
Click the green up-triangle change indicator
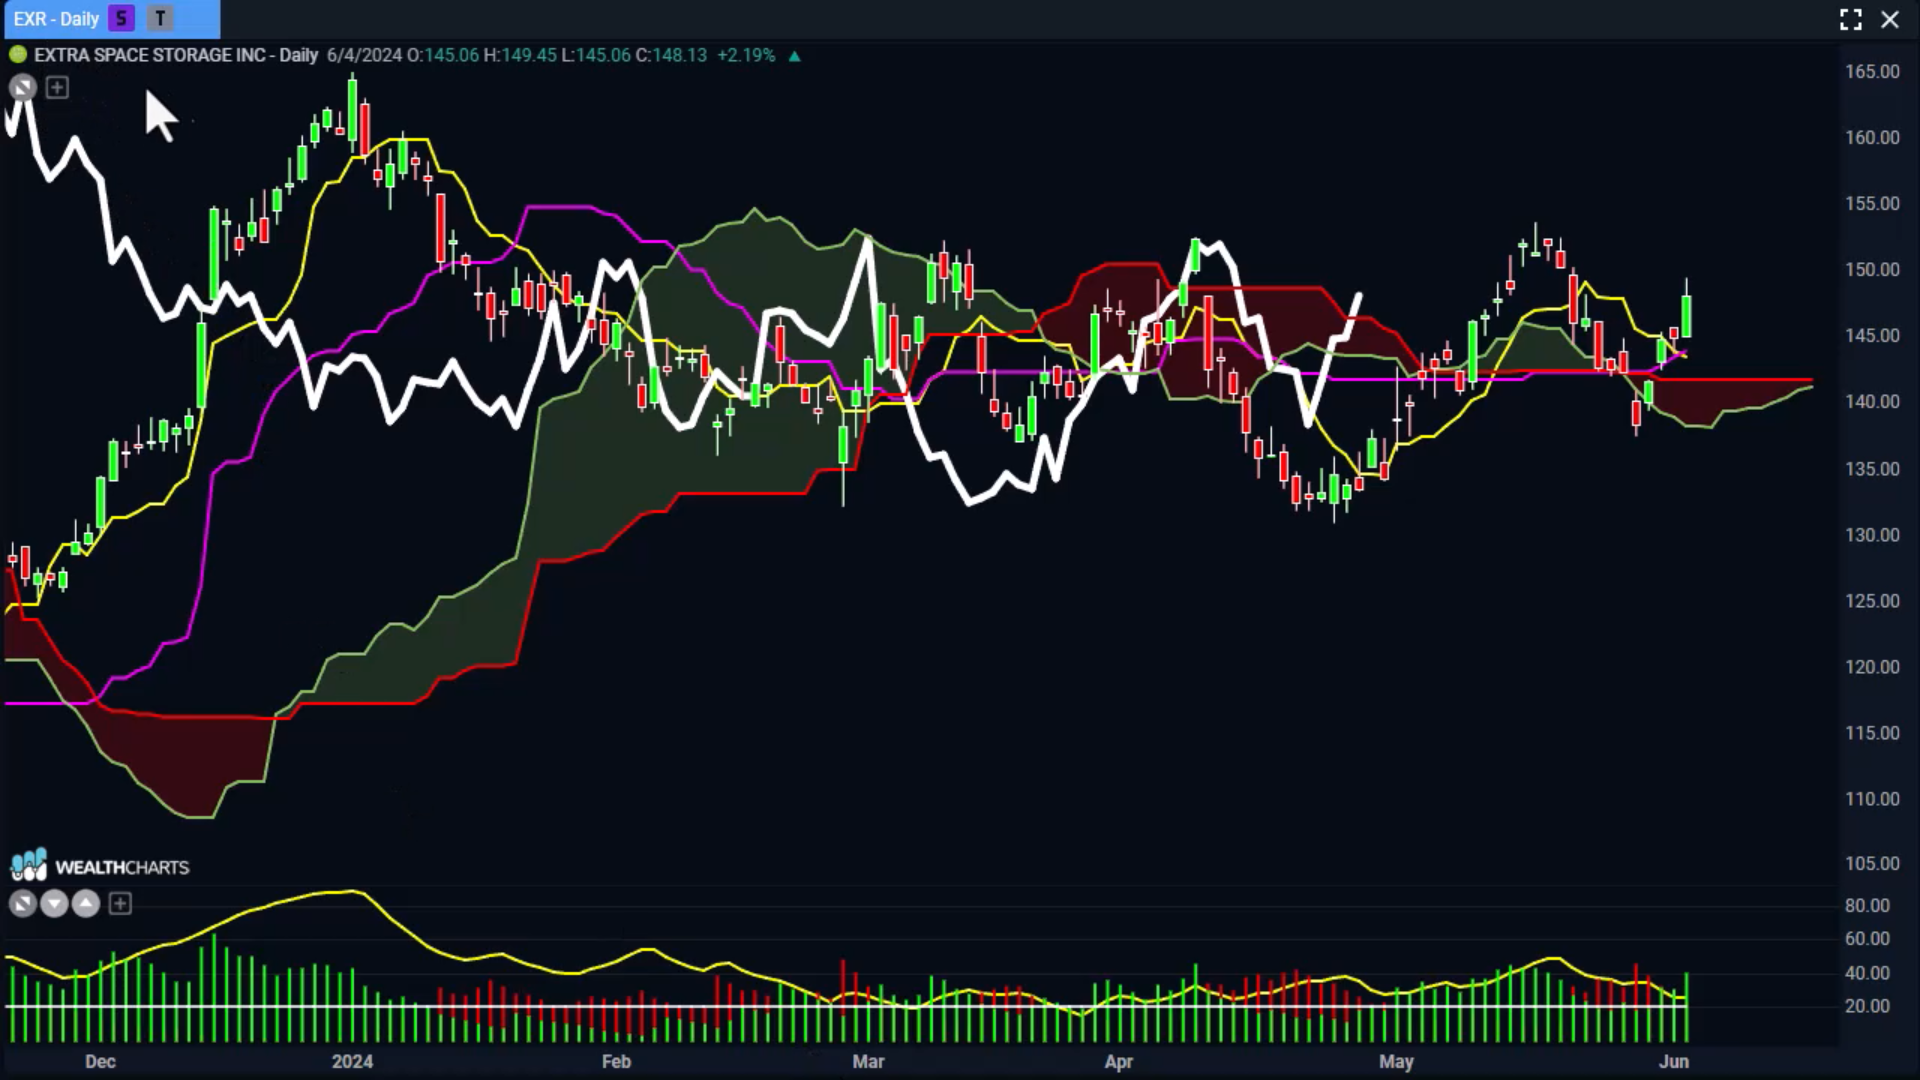coord(794,56)
